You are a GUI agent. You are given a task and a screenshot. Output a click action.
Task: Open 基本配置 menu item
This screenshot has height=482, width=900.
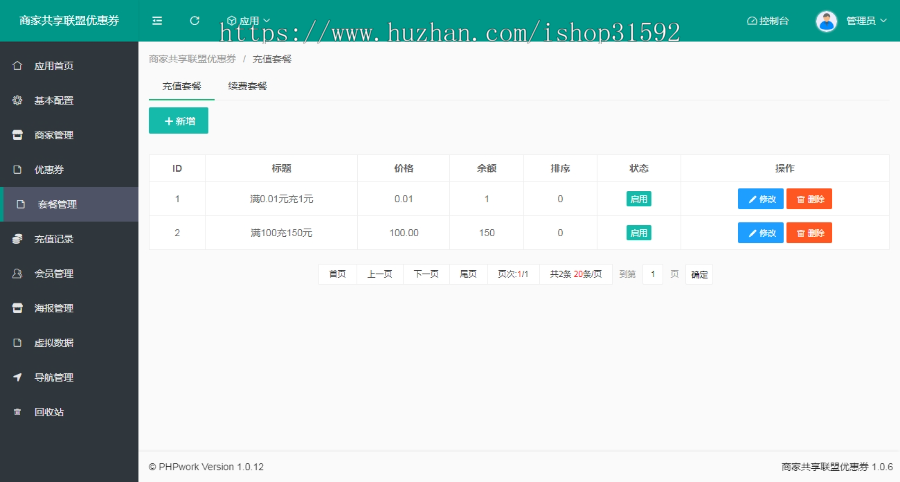pos(54,100)
